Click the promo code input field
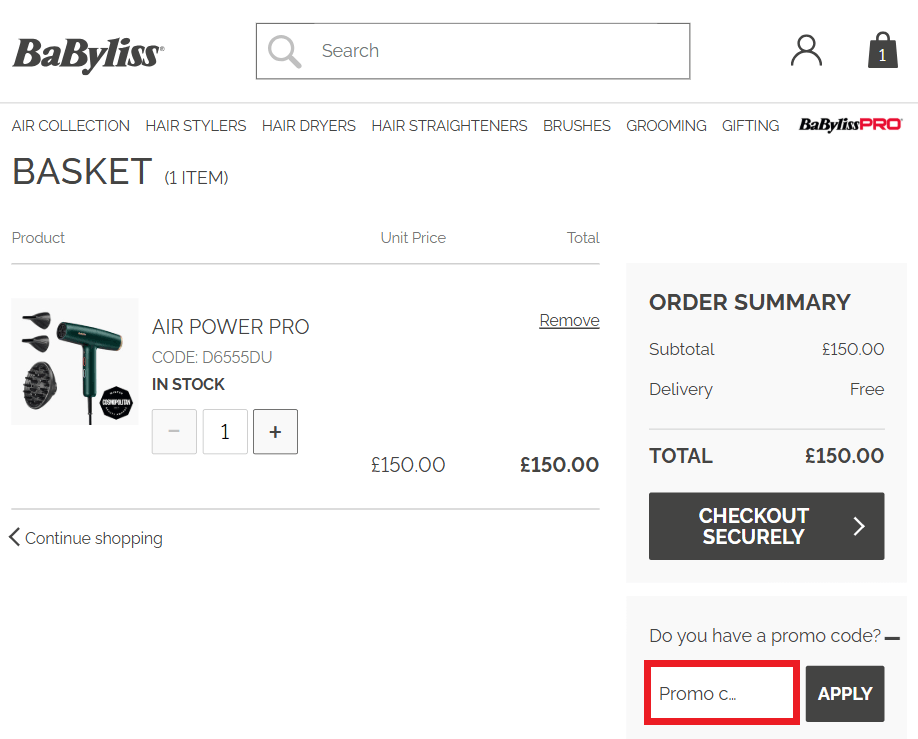 click(x=721, y=692)
